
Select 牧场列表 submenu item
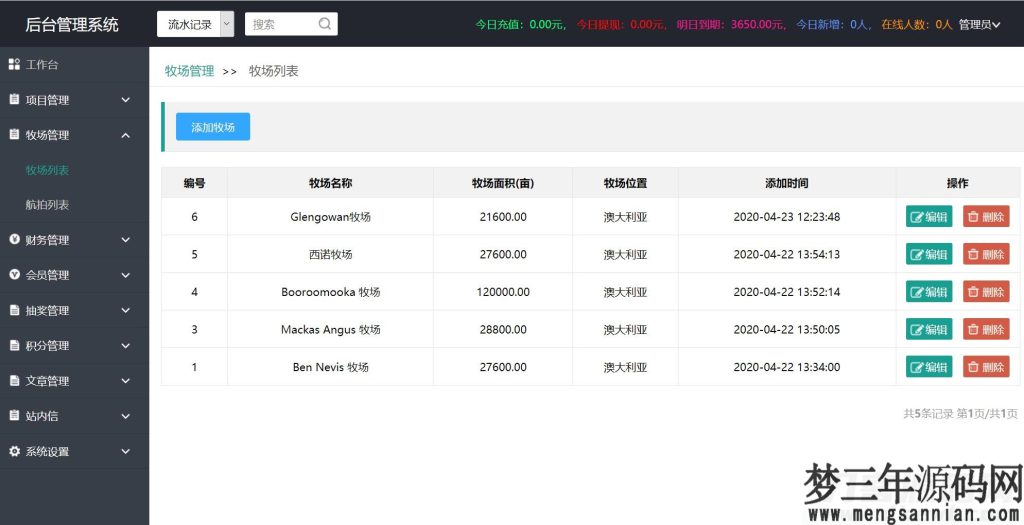pos(47,170)
